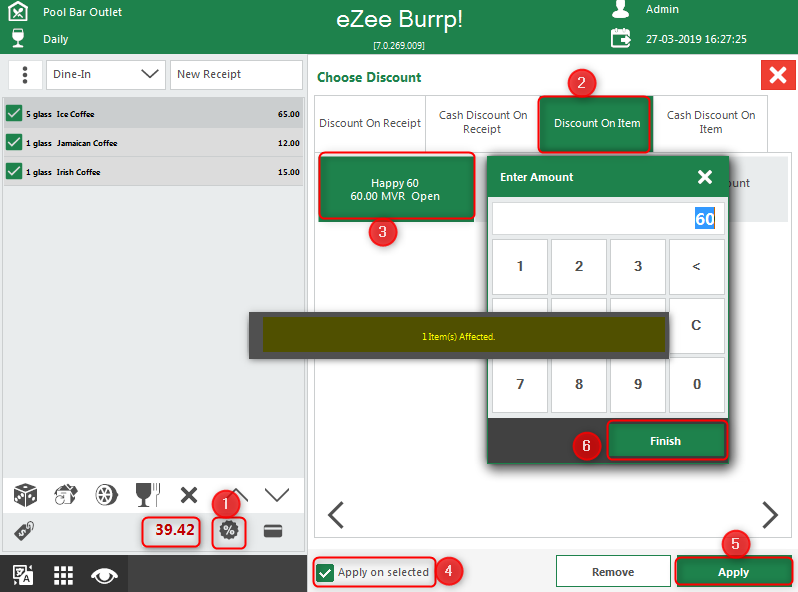Switch to Discount On Receipt tab
The height and width of the screenshot is (592, 798).
tap(370, 123)
